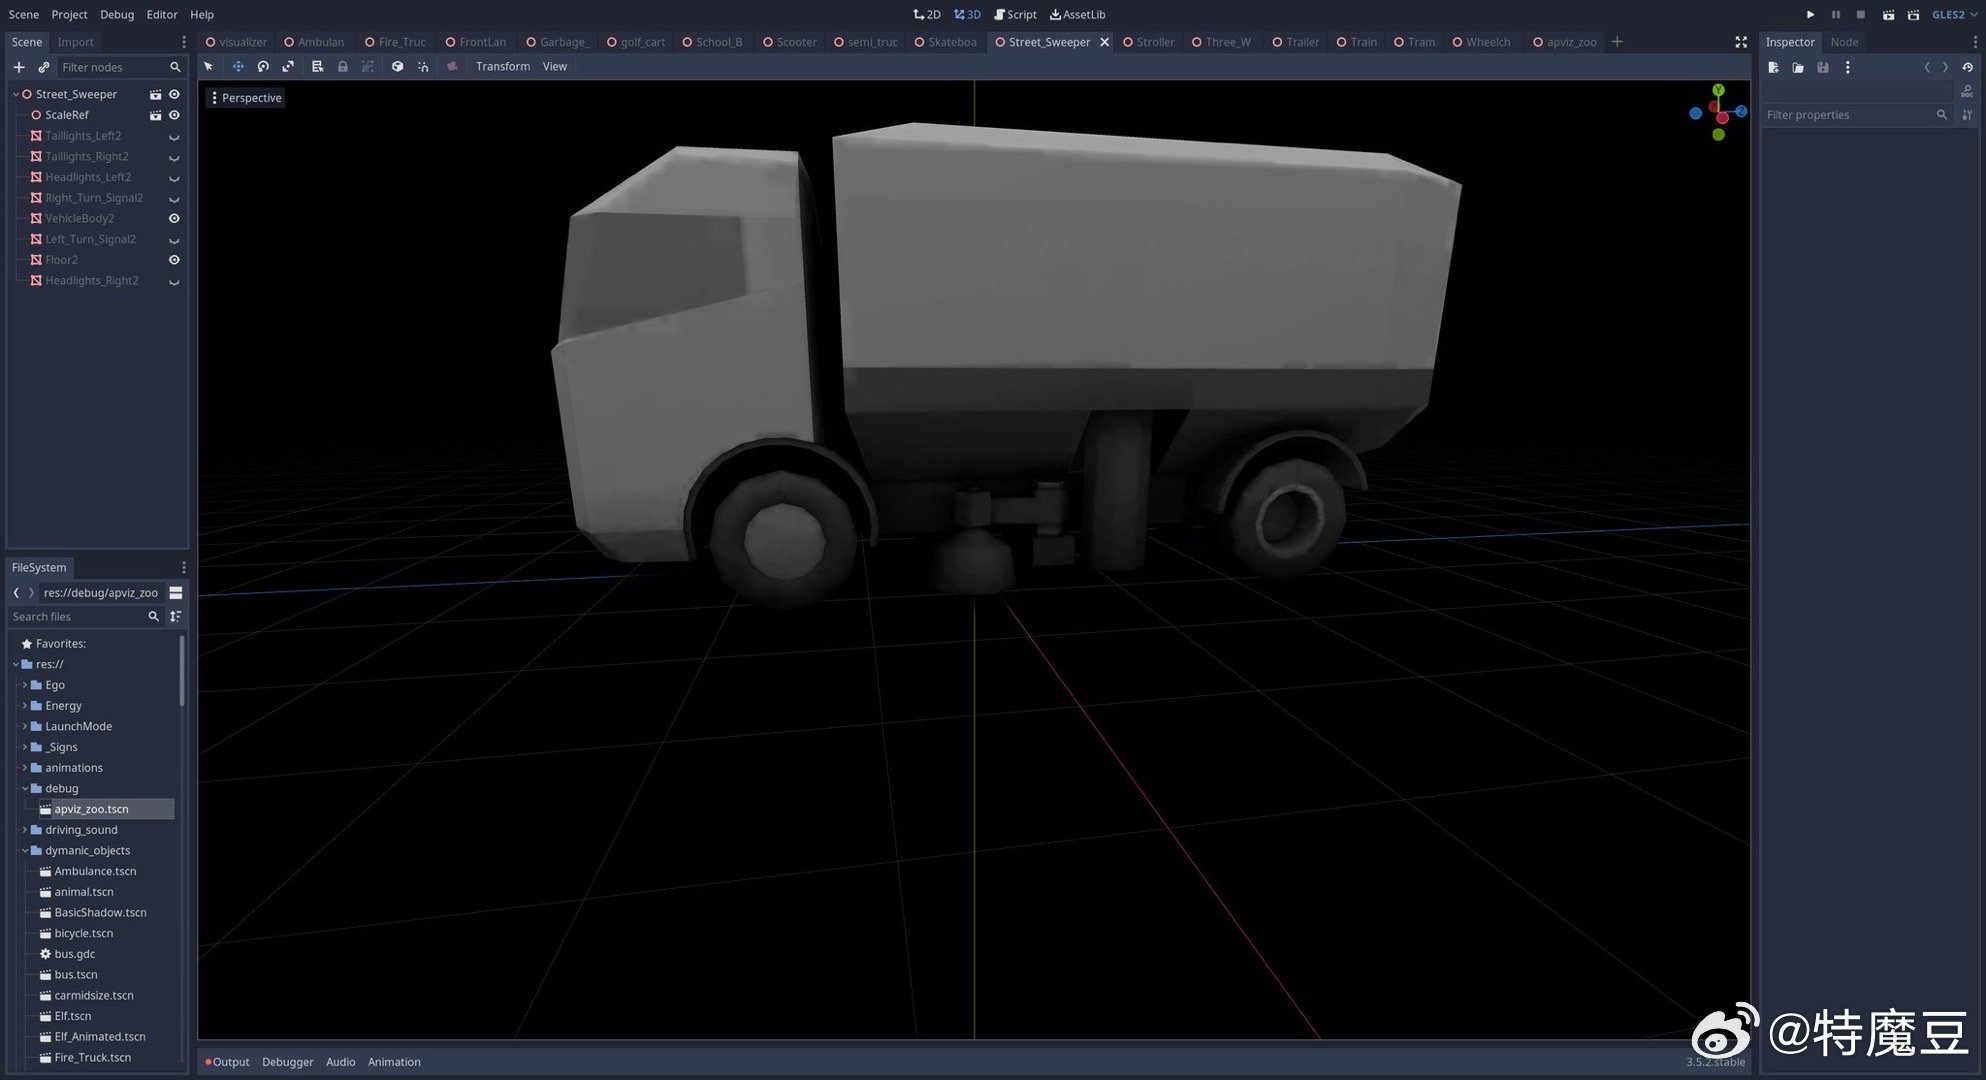Open the AssetLib workspace
1986x1080 pixels.
pyautogui.click(x=1077, y=14)
